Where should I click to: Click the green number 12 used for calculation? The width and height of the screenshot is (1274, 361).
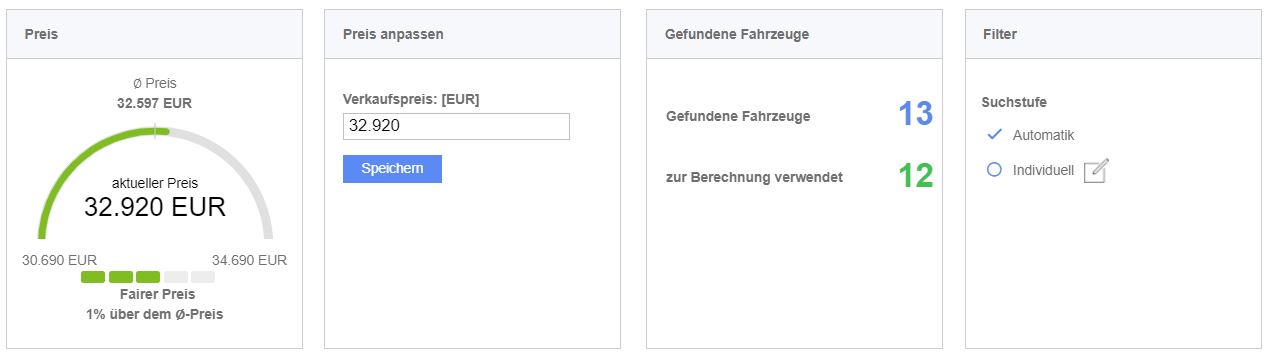915,176
